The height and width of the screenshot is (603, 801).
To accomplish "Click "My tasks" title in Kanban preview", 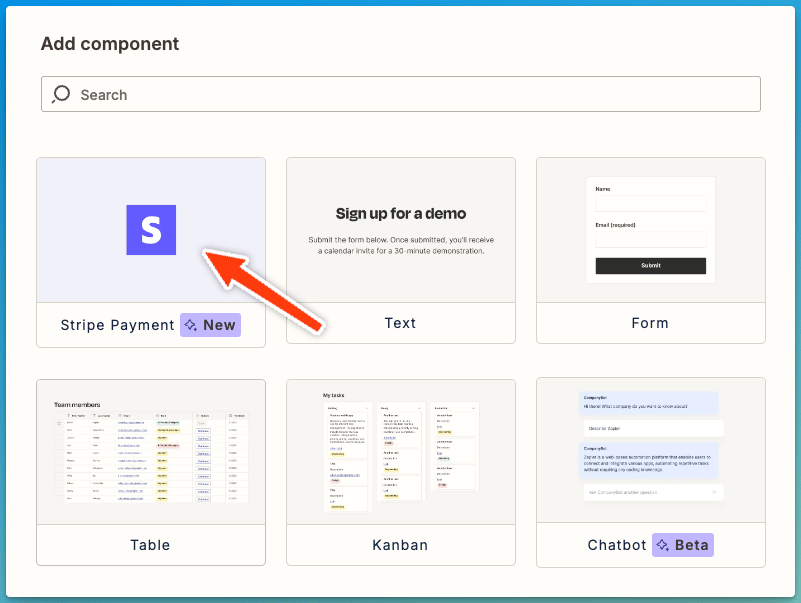I will [x=334, y=395].
